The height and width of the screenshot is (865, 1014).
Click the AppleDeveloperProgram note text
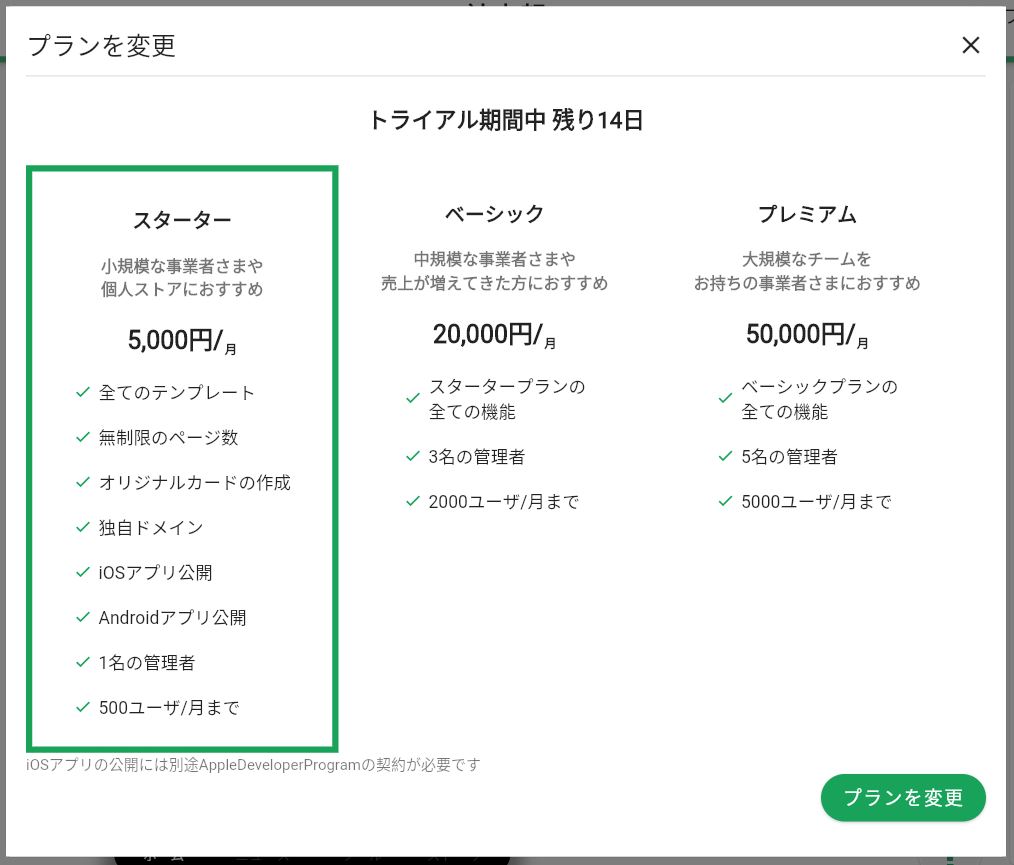[x=254, y=765]
